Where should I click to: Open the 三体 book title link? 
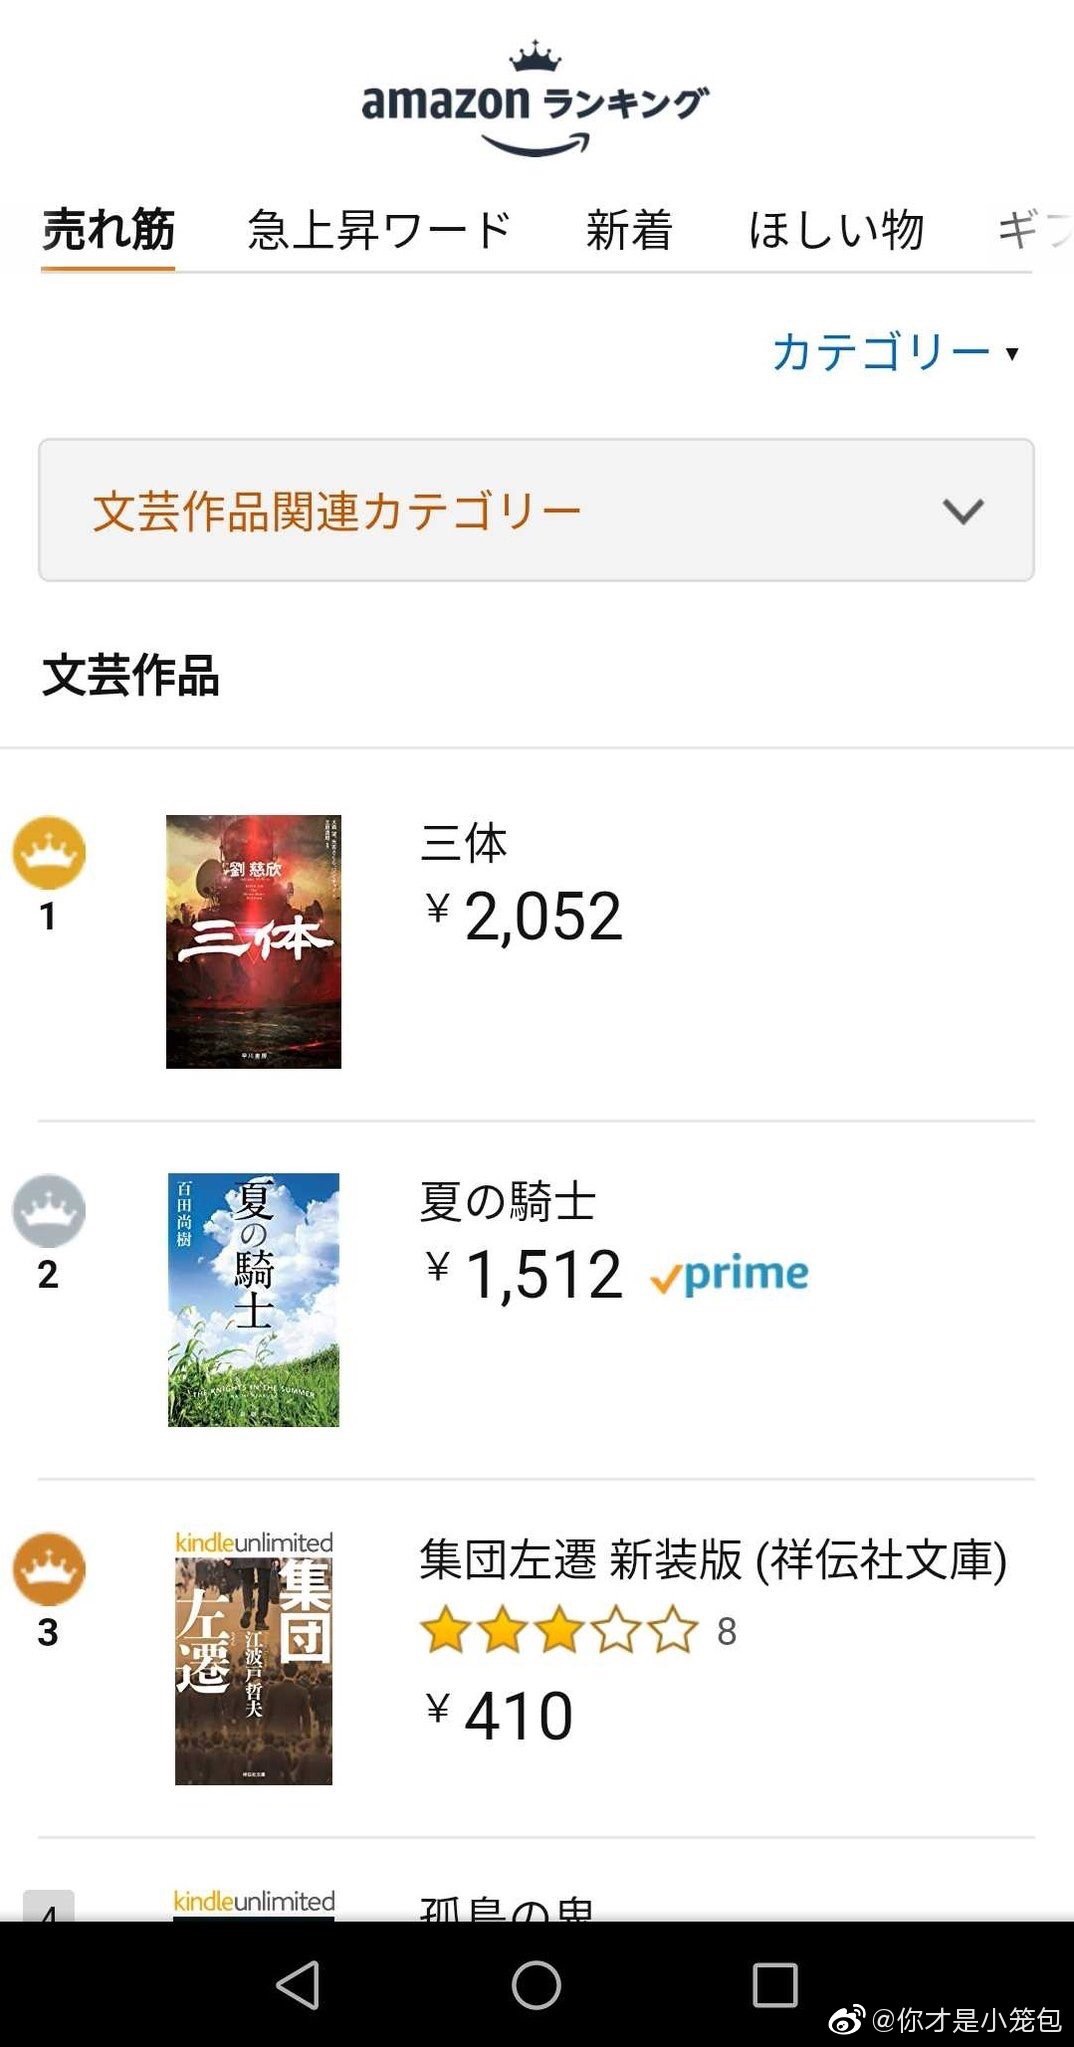click(x=464, y=843)
